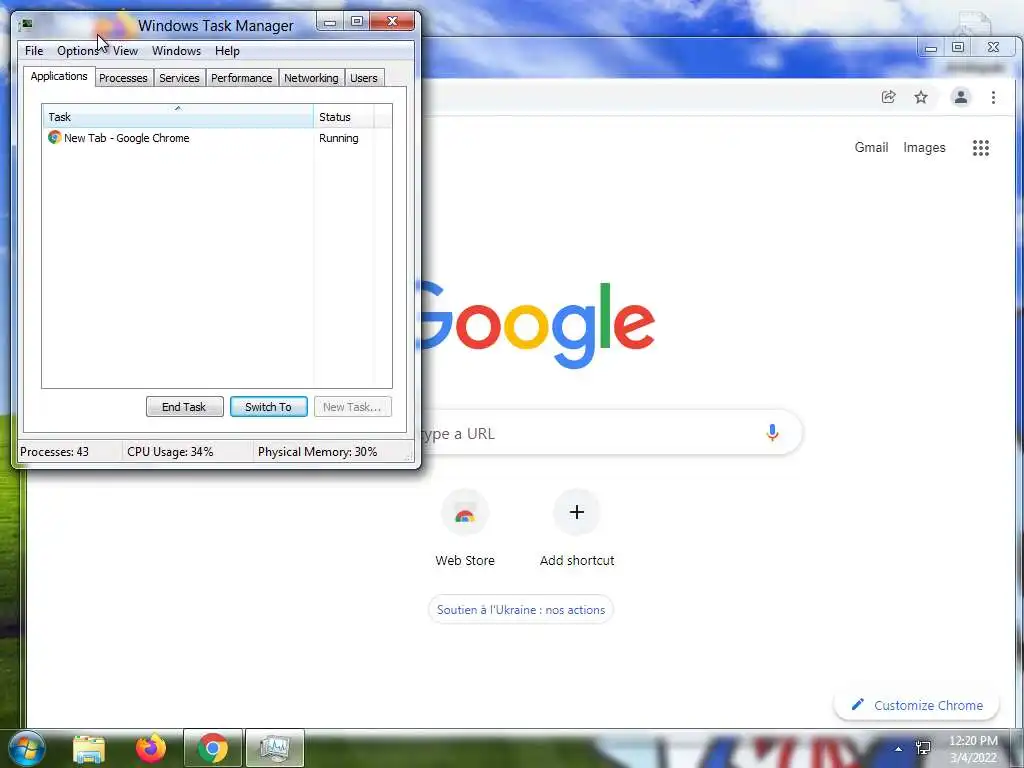Sort by the Task column header

[178, 116]
